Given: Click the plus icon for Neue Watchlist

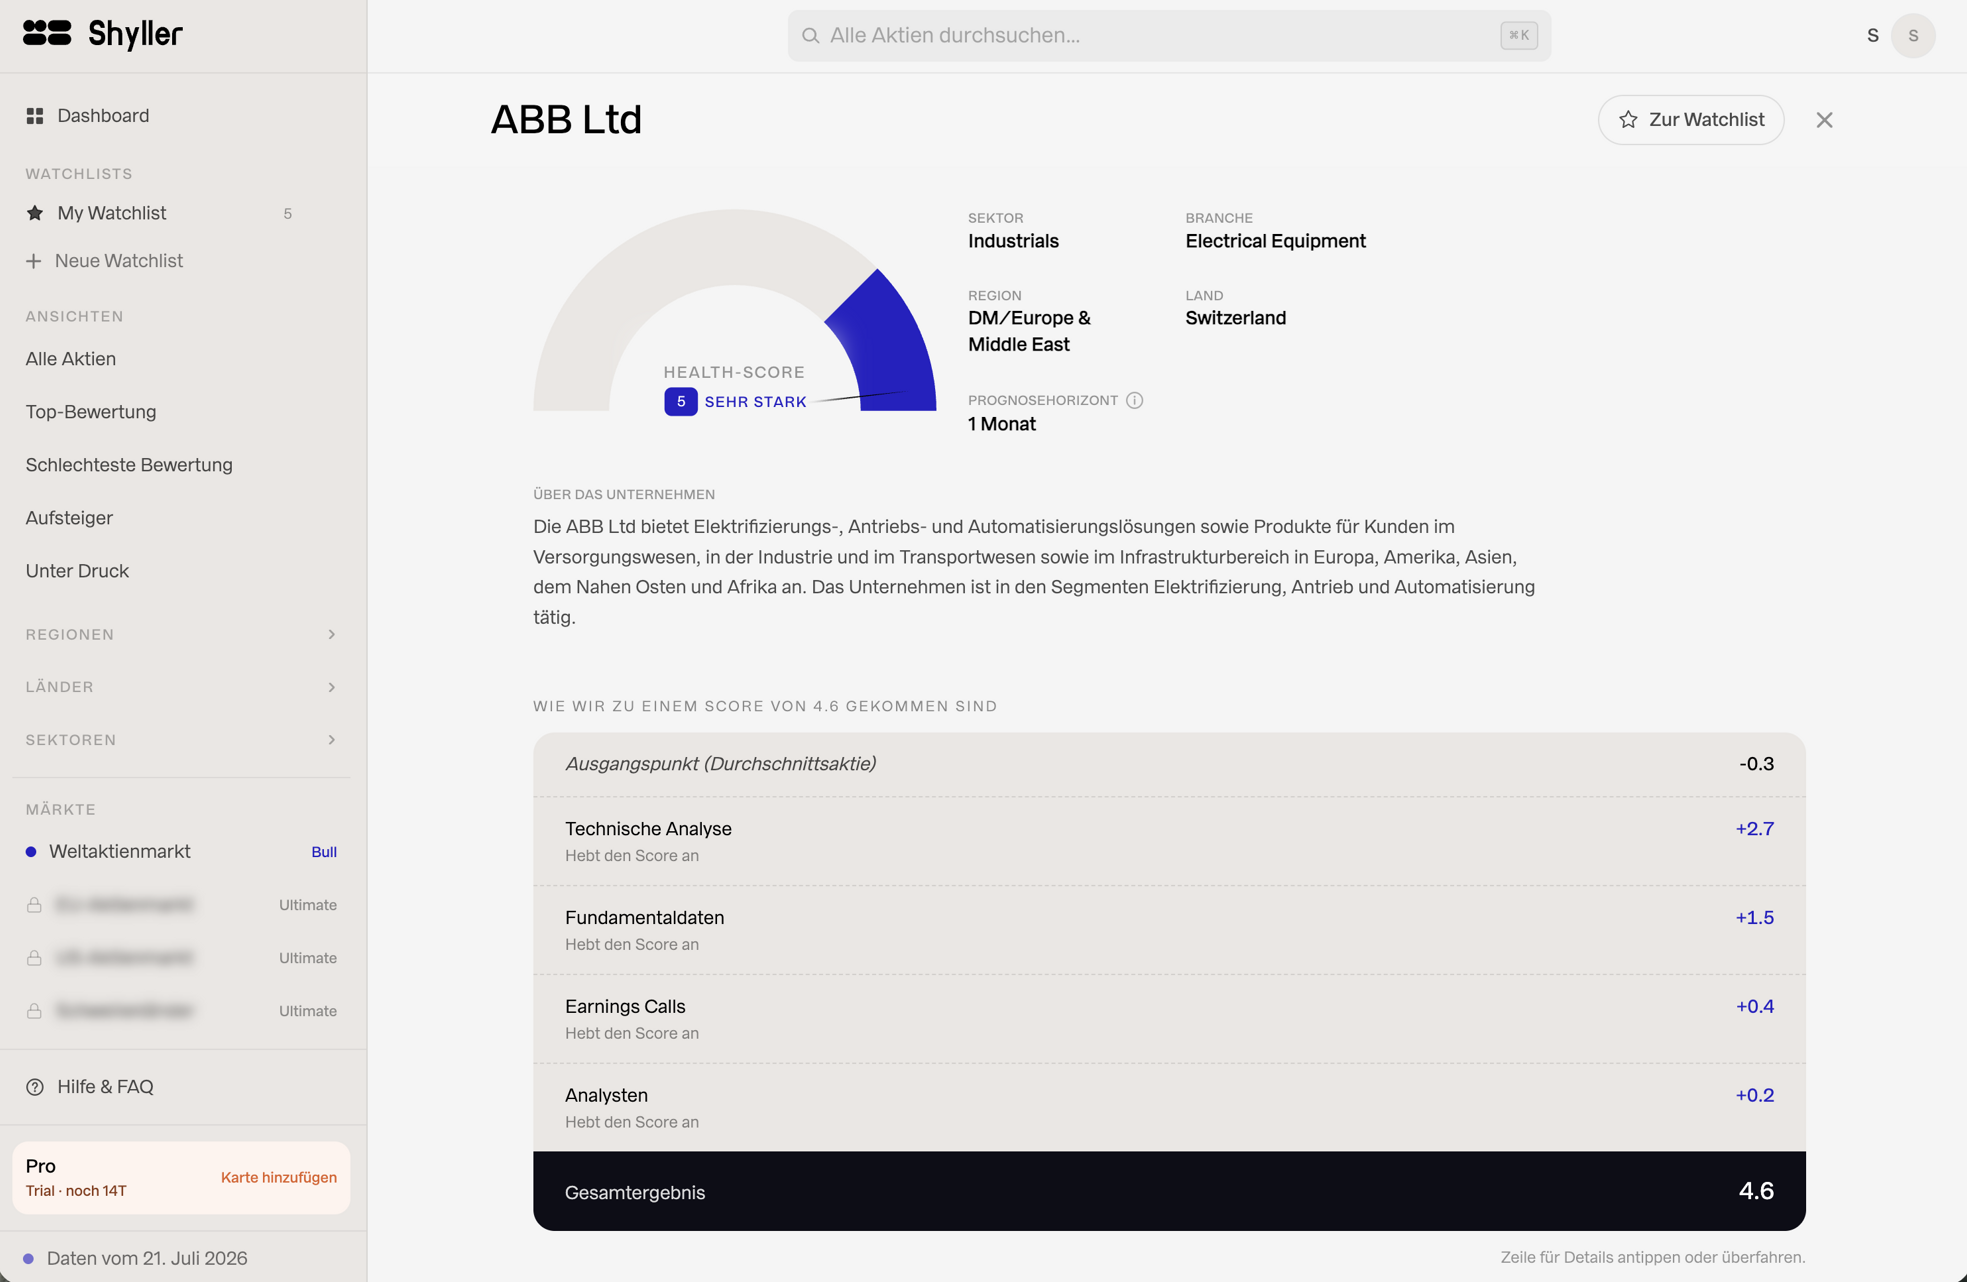Looking at the screenshot, I should (x=34, y=261).
